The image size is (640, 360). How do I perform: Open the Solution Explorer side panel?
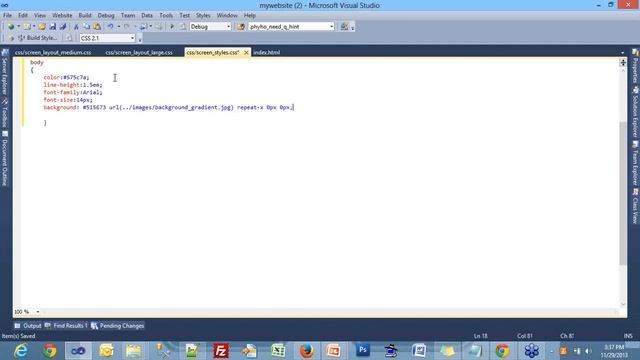[635, 112]
